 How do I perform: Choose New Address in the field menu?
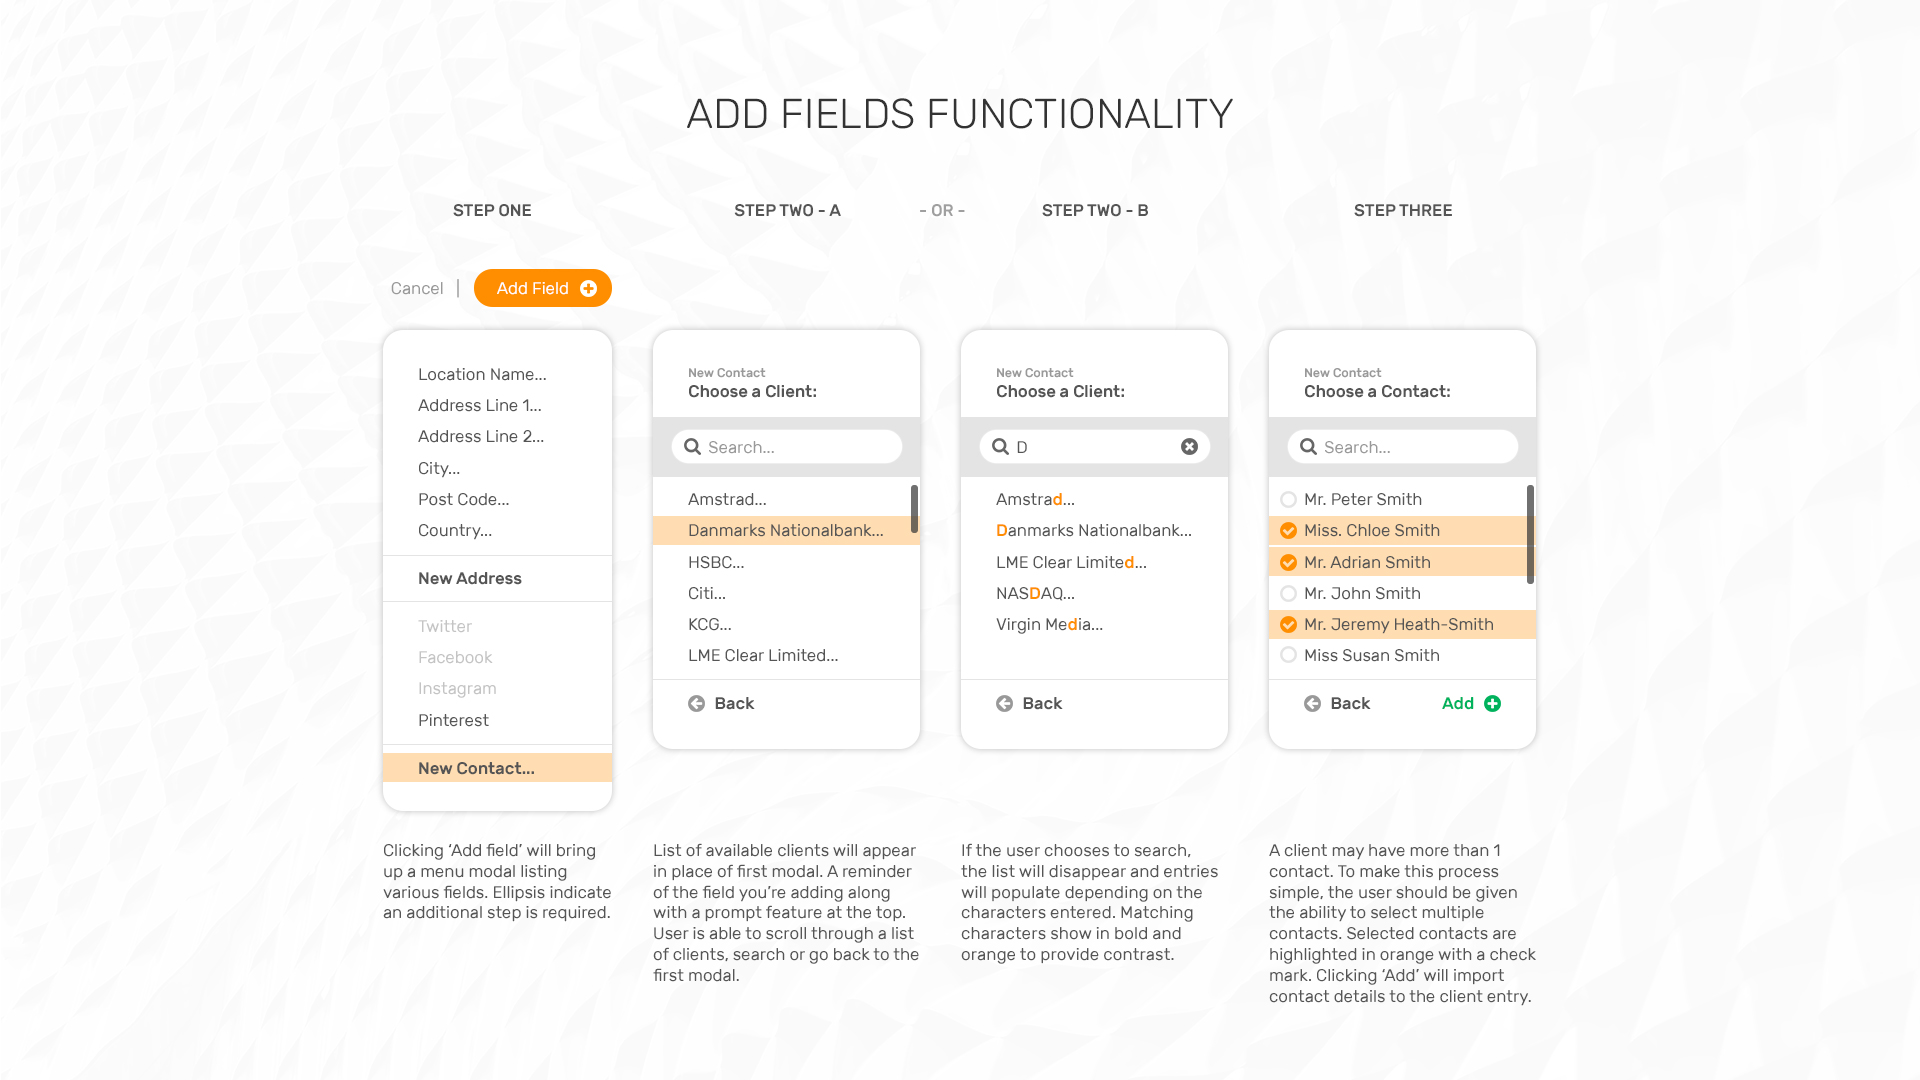(470, 579)
